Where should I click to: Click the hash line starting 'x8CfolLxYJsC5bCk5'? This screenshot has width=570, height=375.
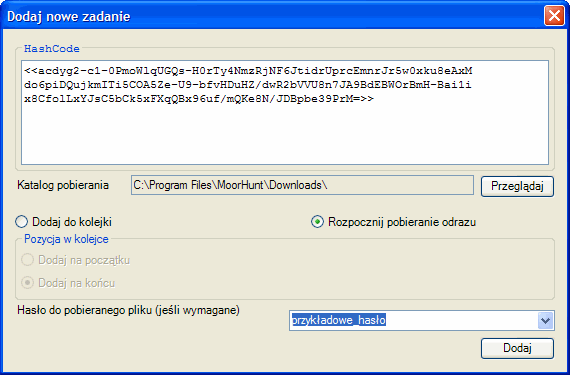[x=199, y=99]
